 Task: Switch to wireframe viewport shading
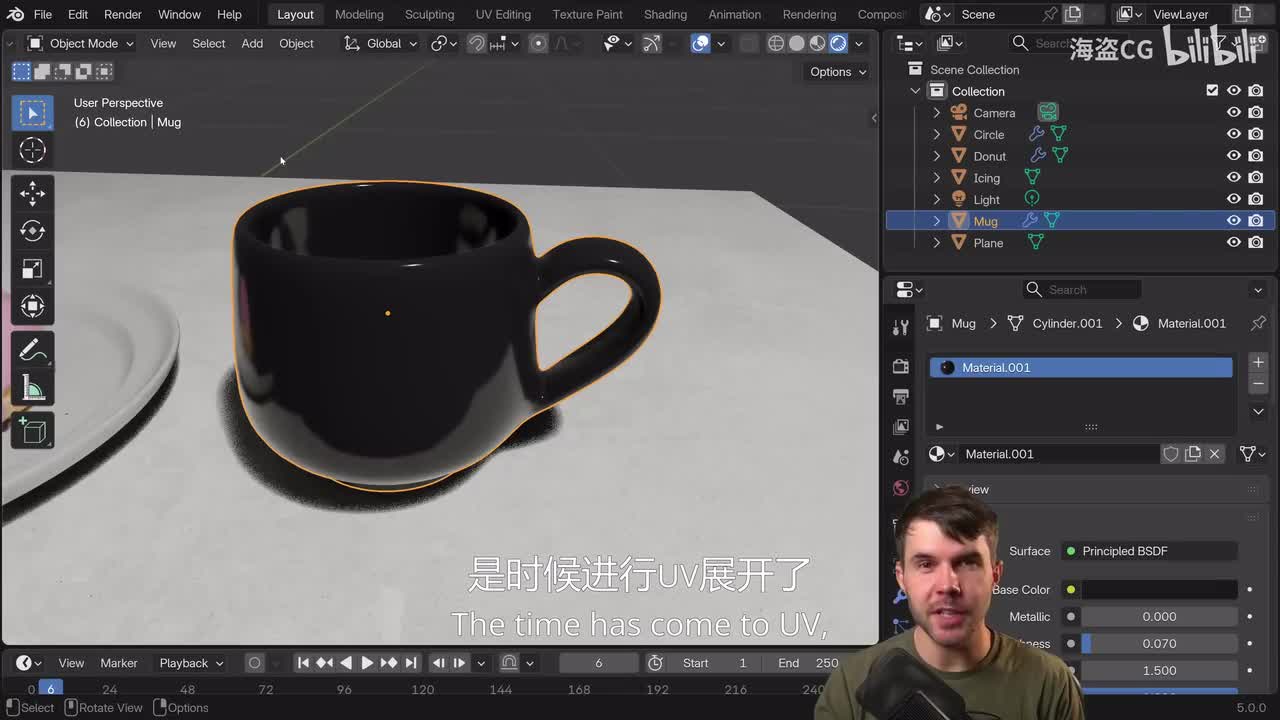776,43
